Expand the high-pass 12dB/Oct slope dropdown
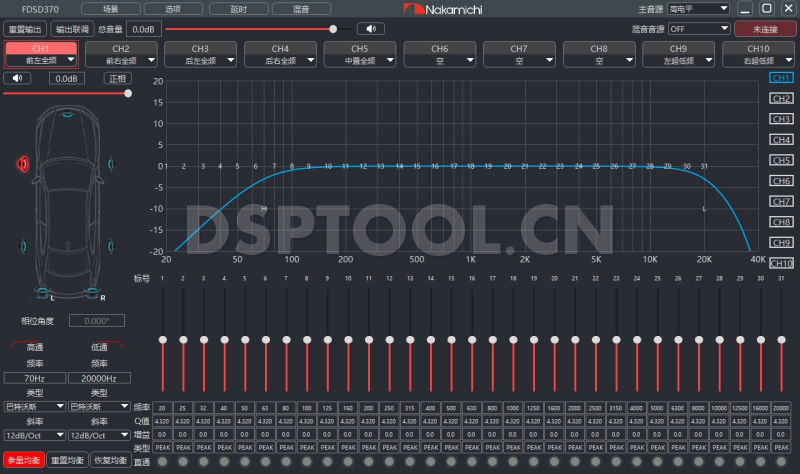 33,435
